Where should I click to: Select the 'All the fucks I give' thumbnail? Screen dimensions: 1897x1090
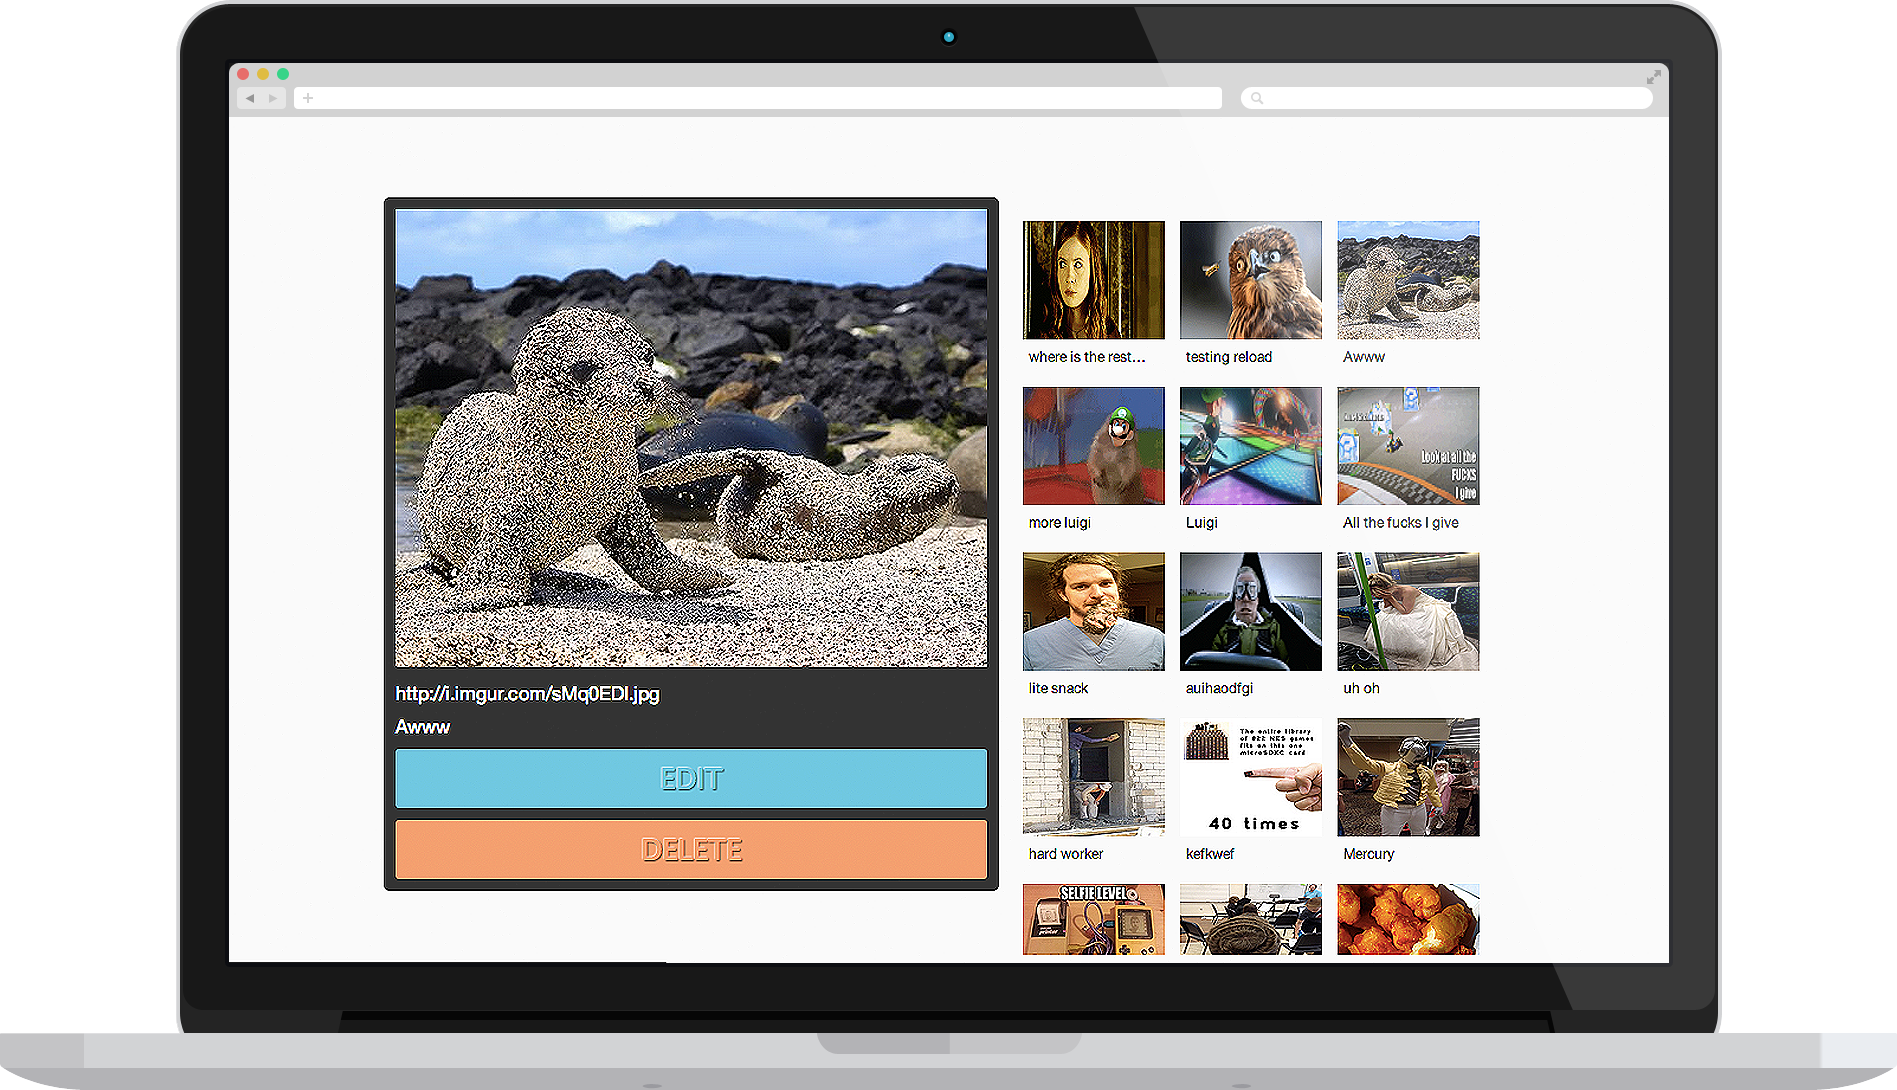pyautogui.click(x=1408, y=446)
